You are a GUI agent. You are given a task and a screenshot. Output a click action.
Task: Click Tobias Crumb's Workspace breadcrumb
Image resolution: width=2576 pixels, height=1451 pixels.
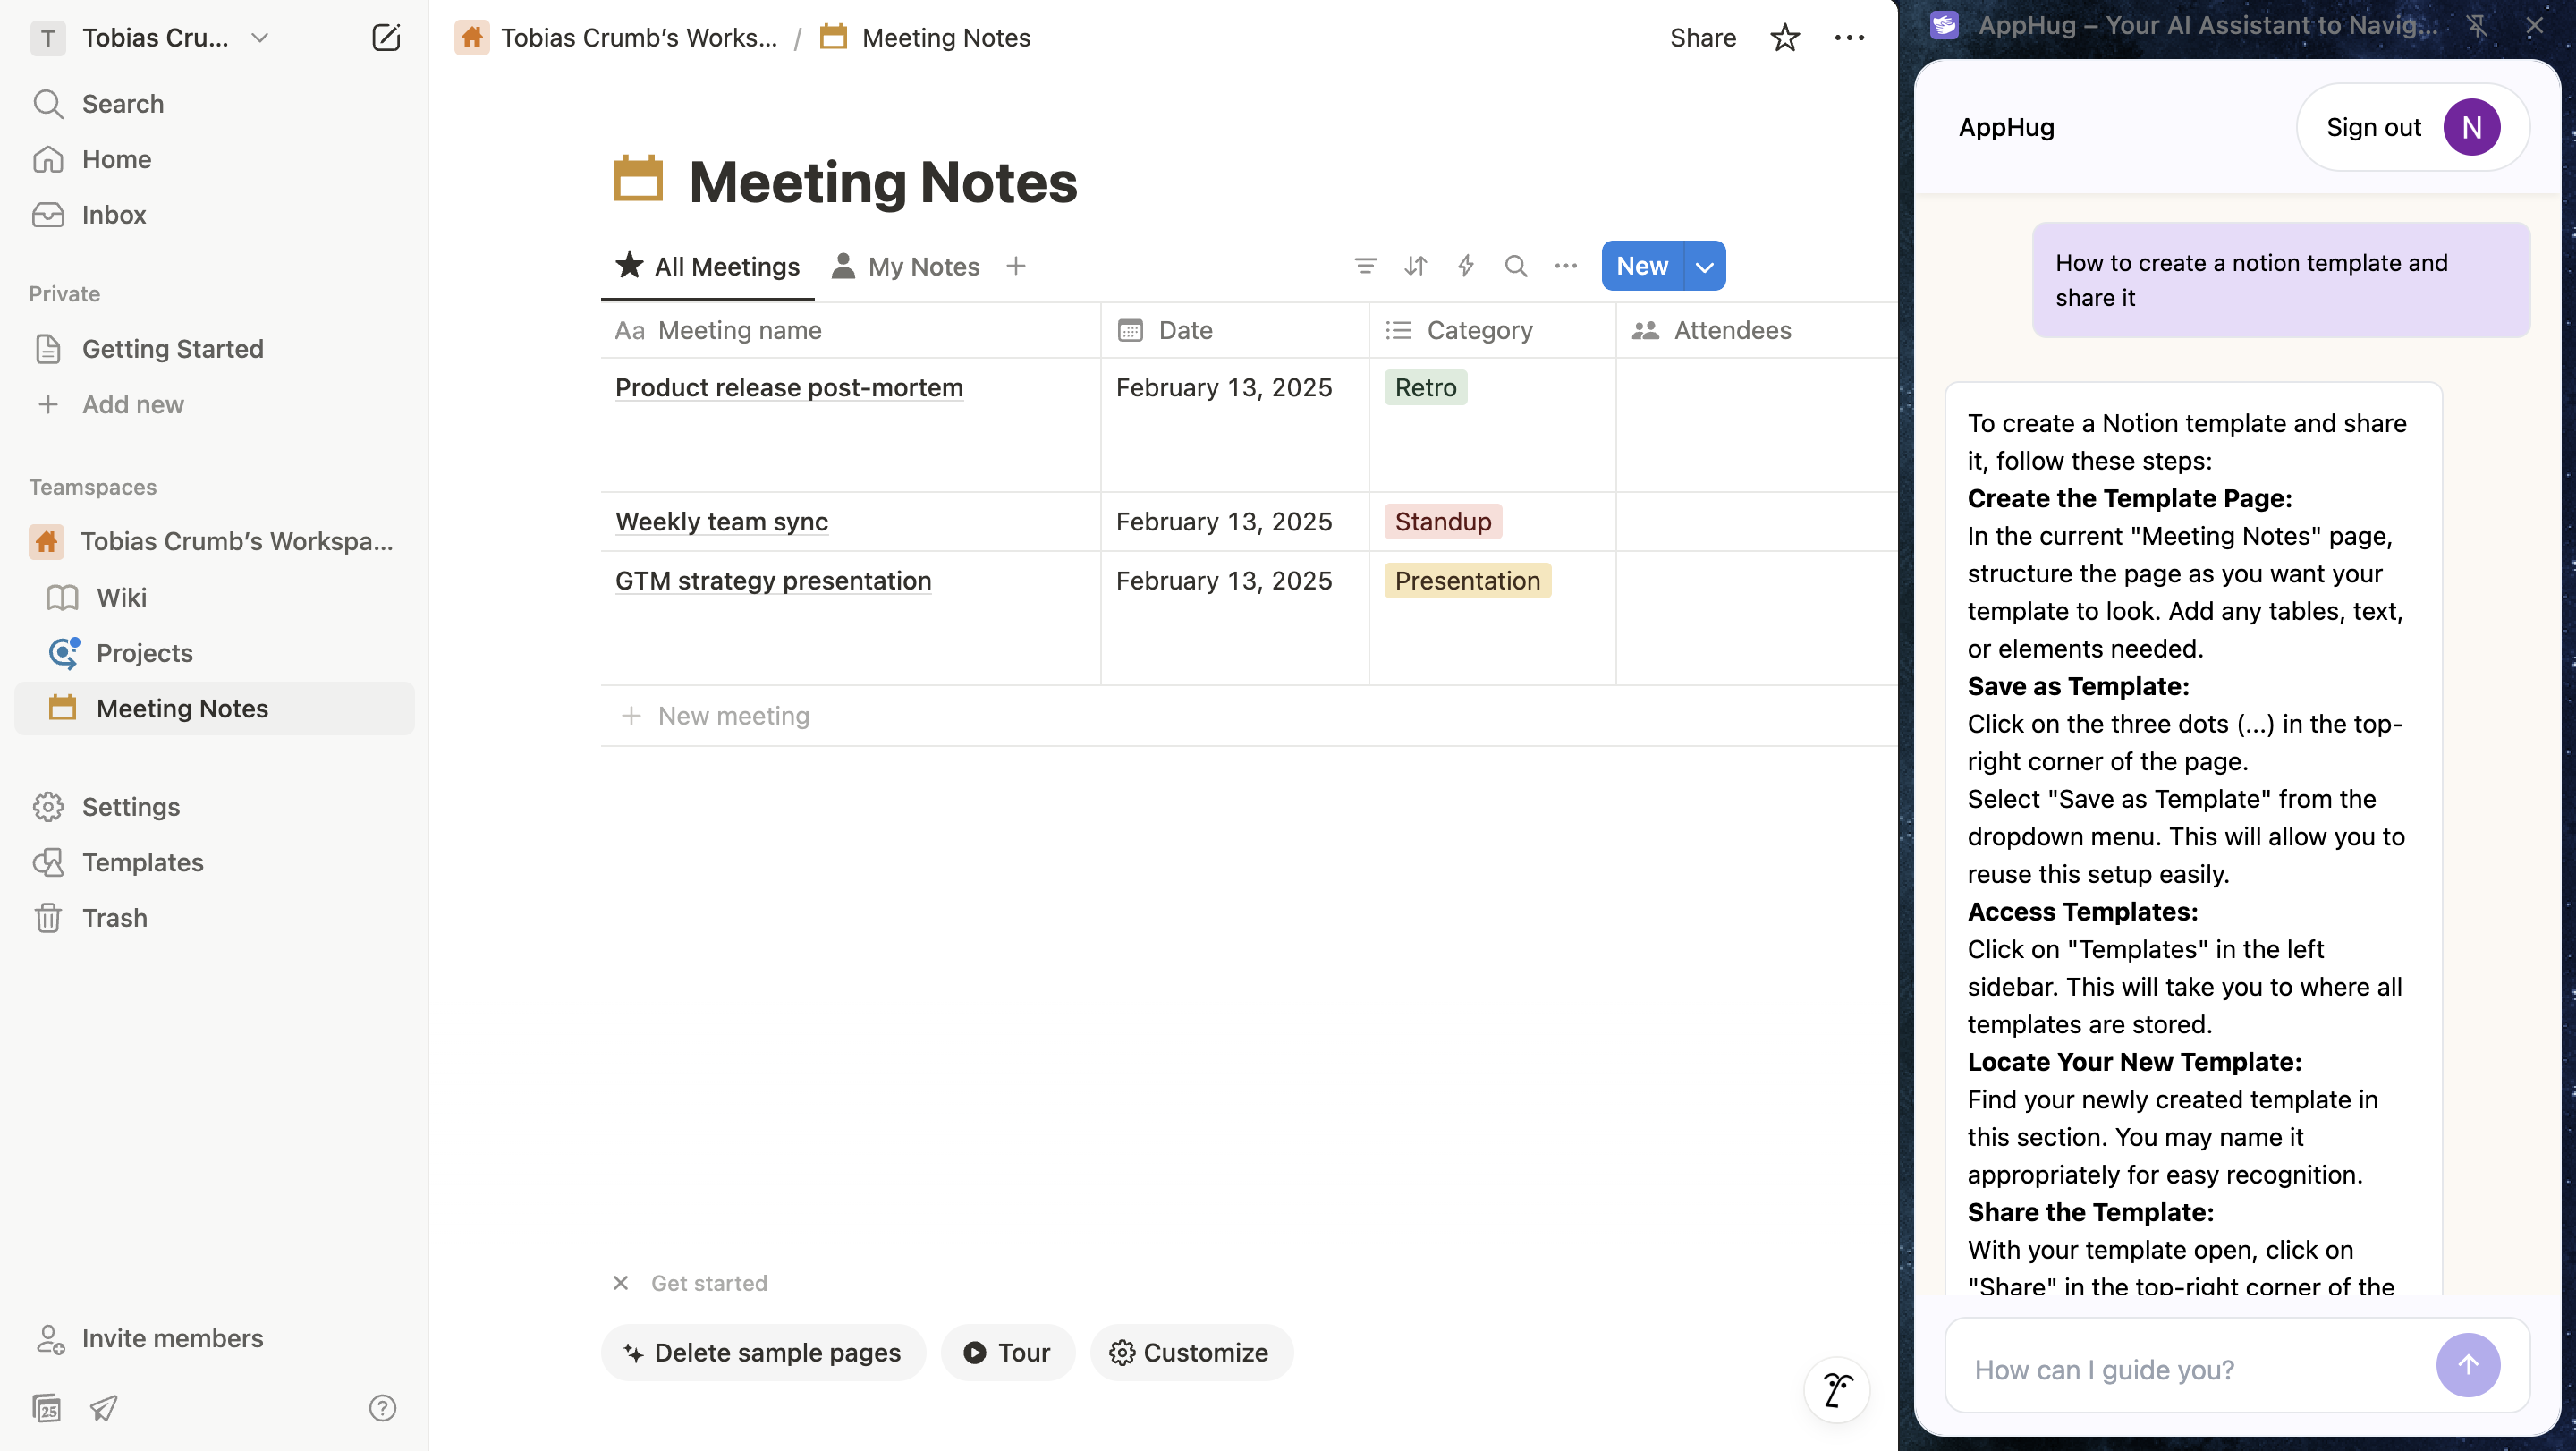point(616,38)
